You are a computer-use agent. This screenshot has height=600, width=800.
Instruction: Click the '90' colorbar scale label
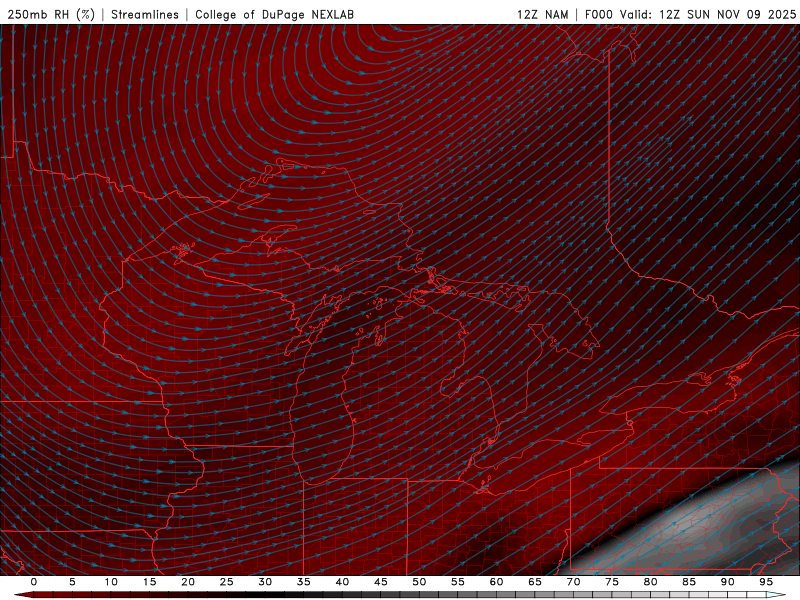click(727, 582)
